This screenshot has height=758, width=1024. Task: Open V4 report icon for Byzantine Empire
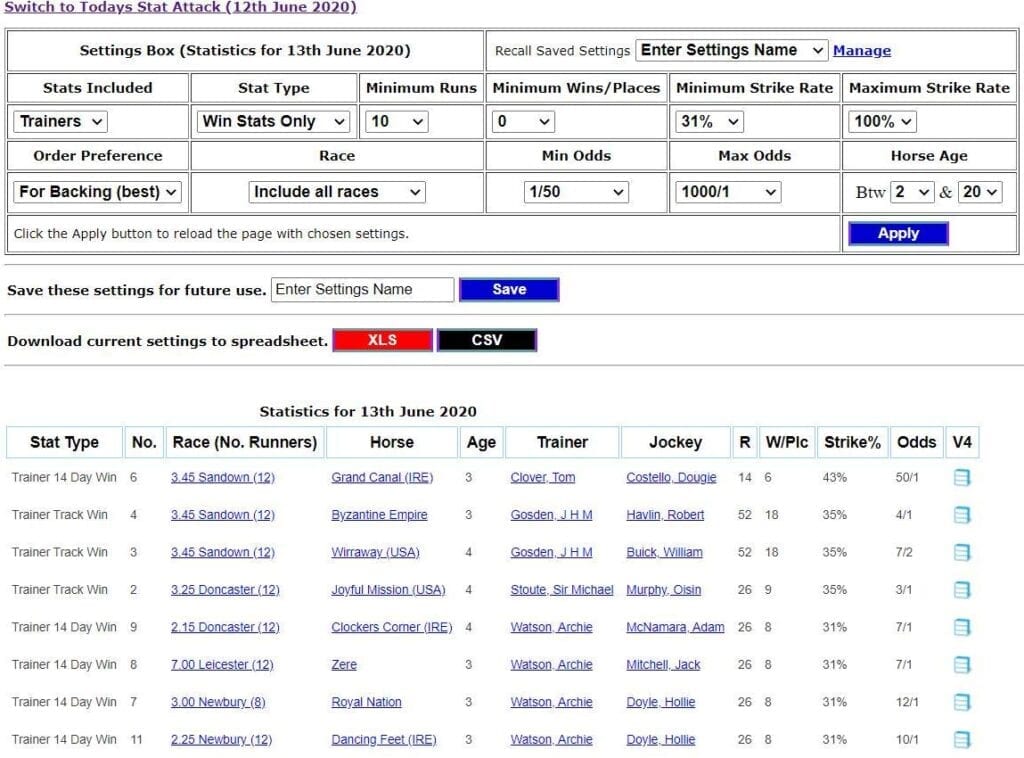pyautogui.click(x=962, y=514)
